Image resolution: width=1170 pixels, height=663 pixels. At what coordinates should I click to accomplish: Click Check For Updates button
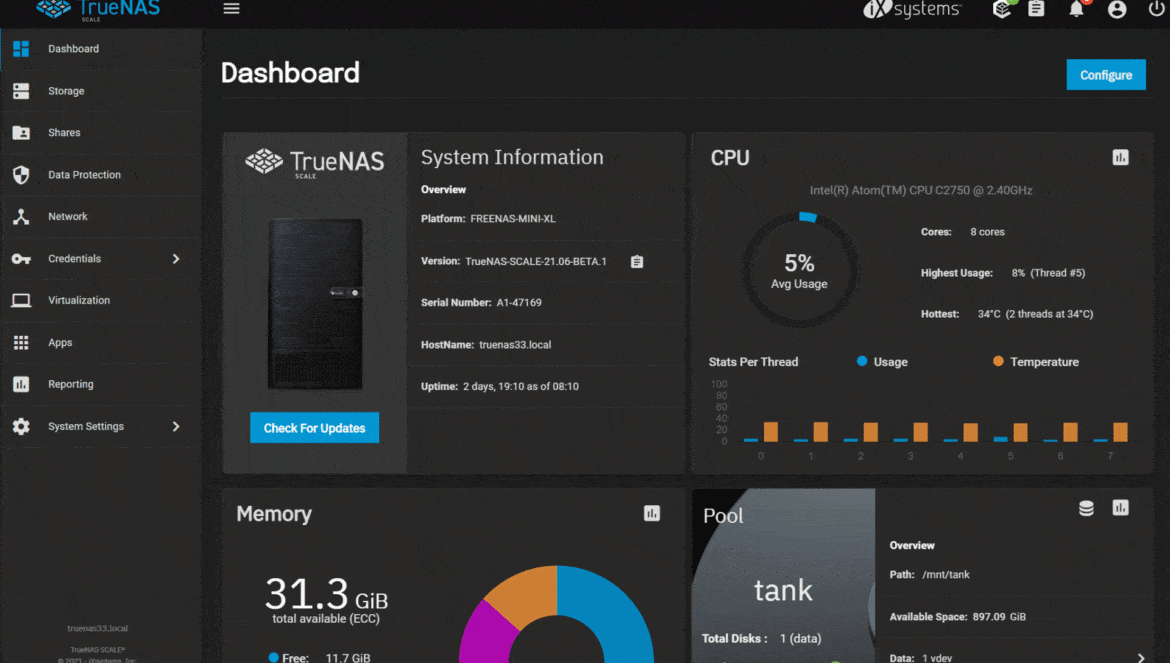(314, 428)
